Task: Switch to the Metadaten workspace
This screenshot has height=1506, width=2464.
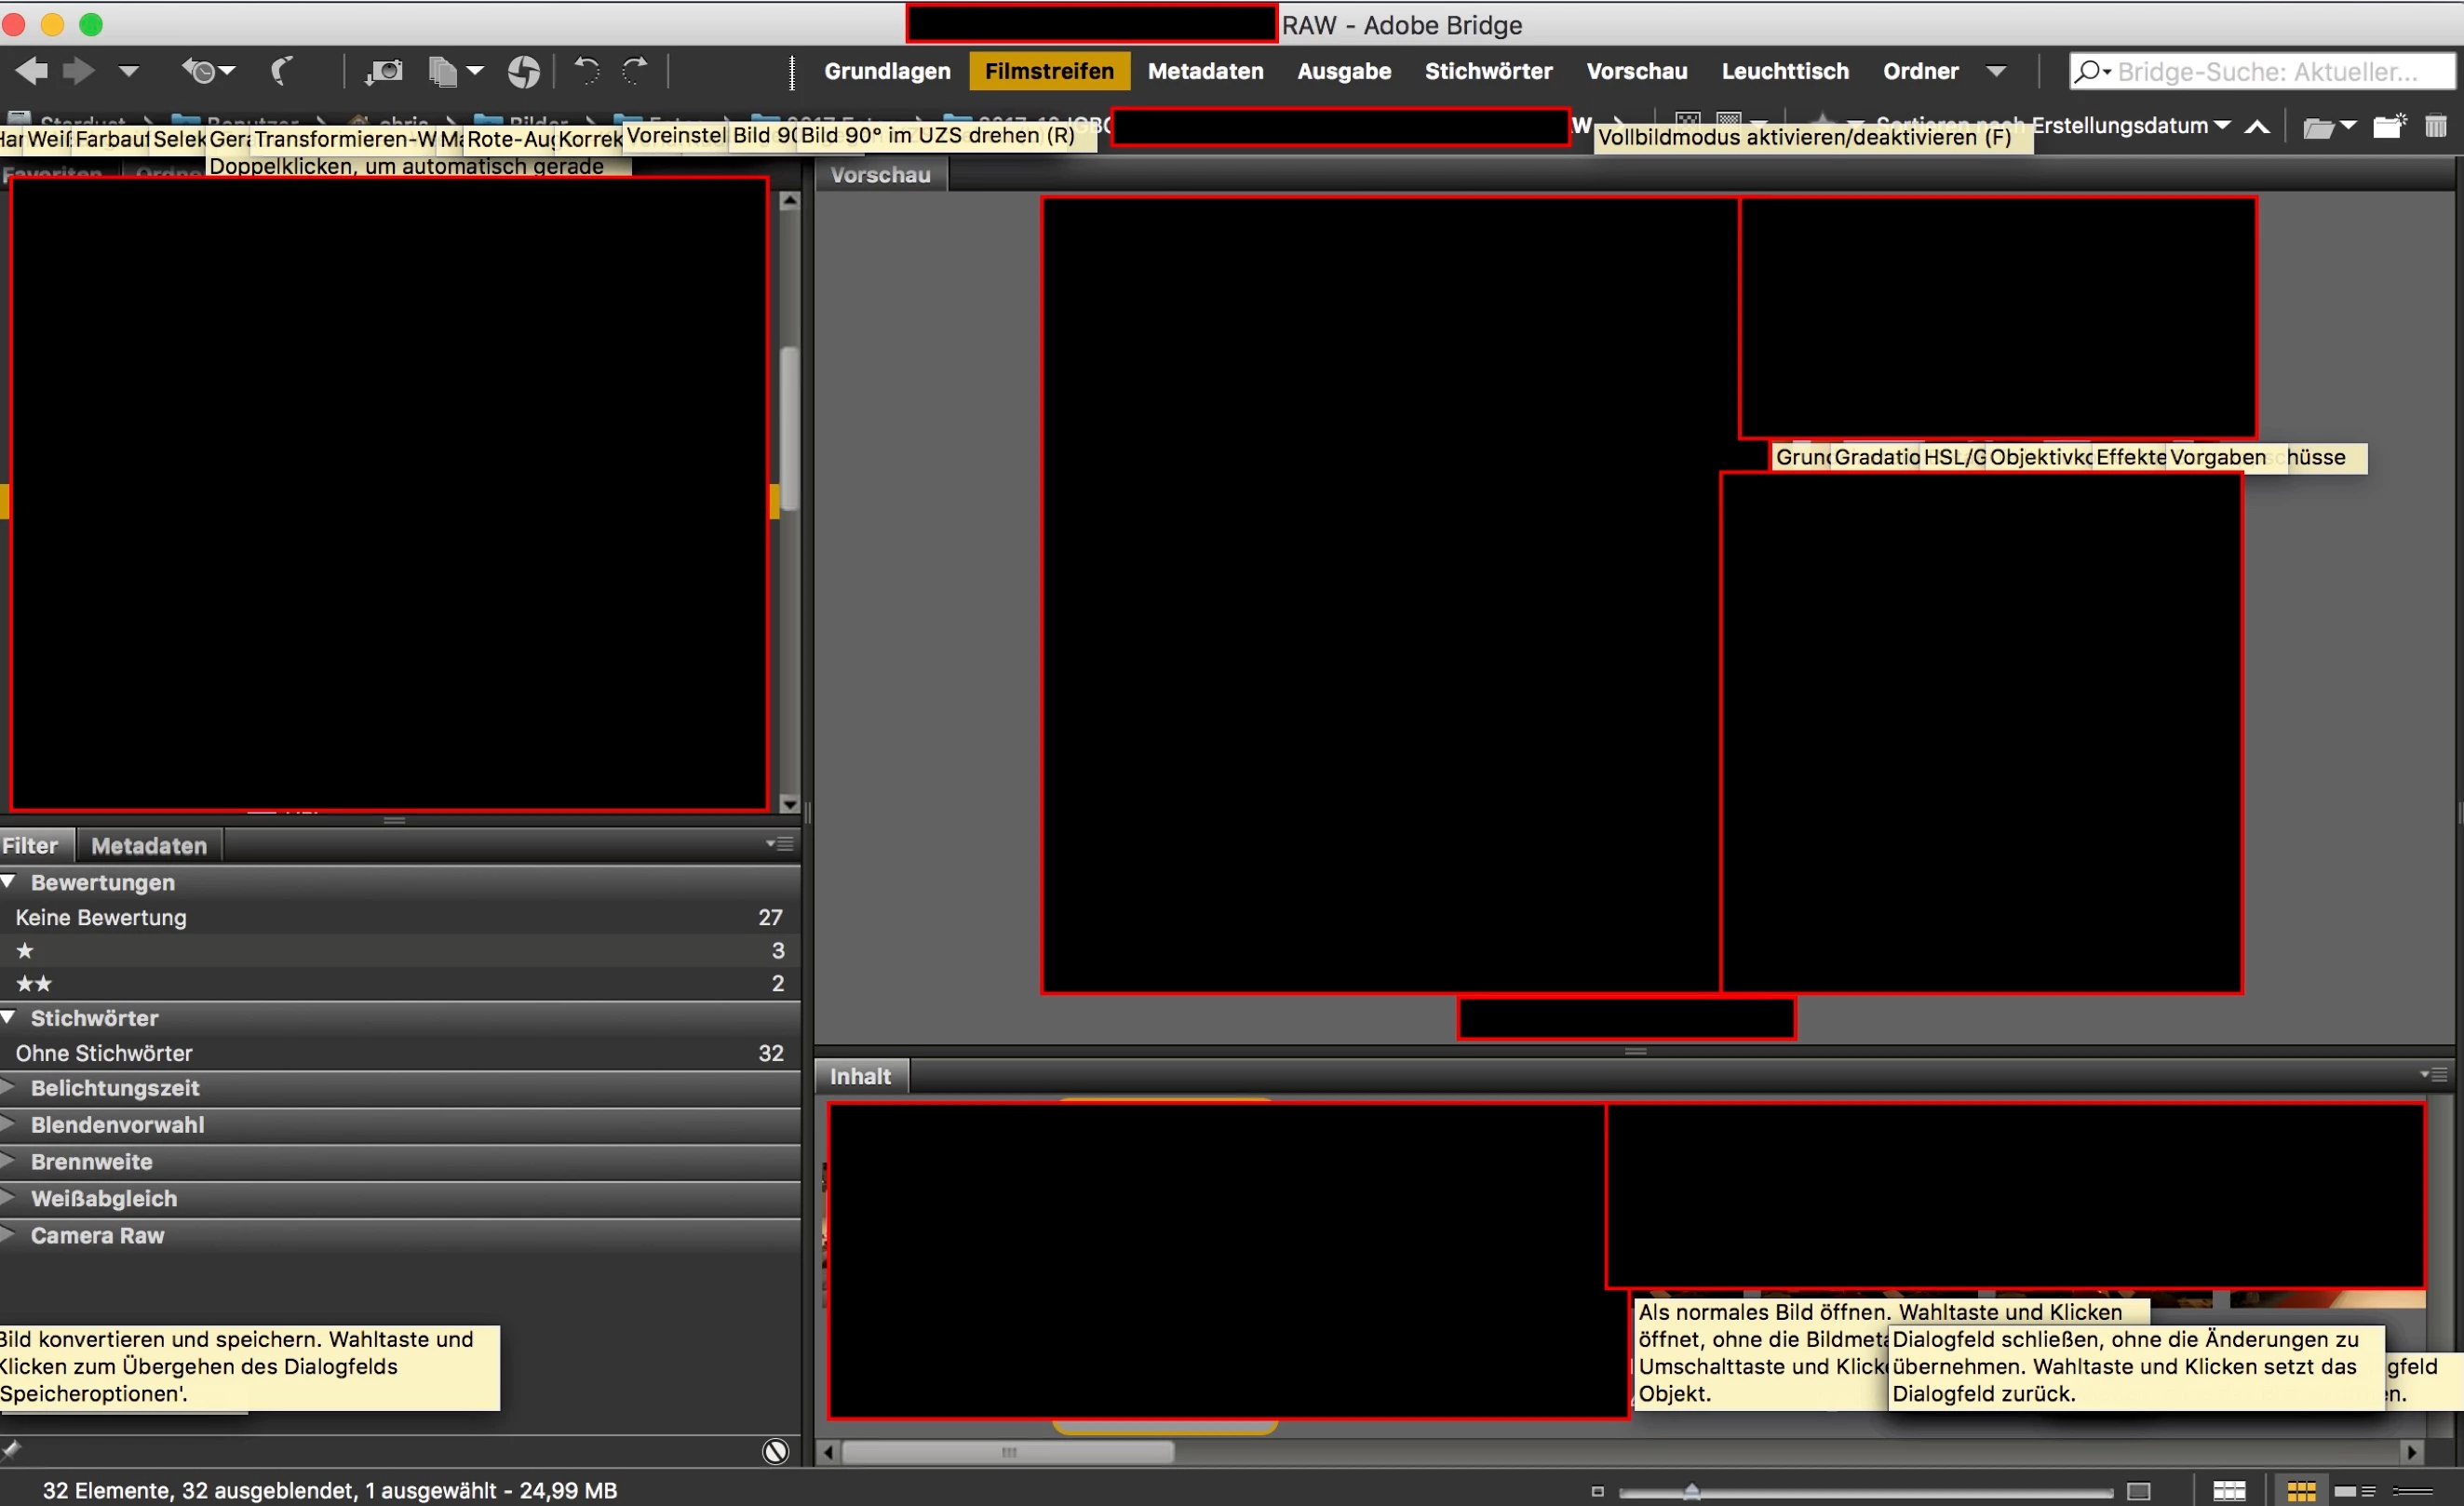Action: click(1205, 71)
